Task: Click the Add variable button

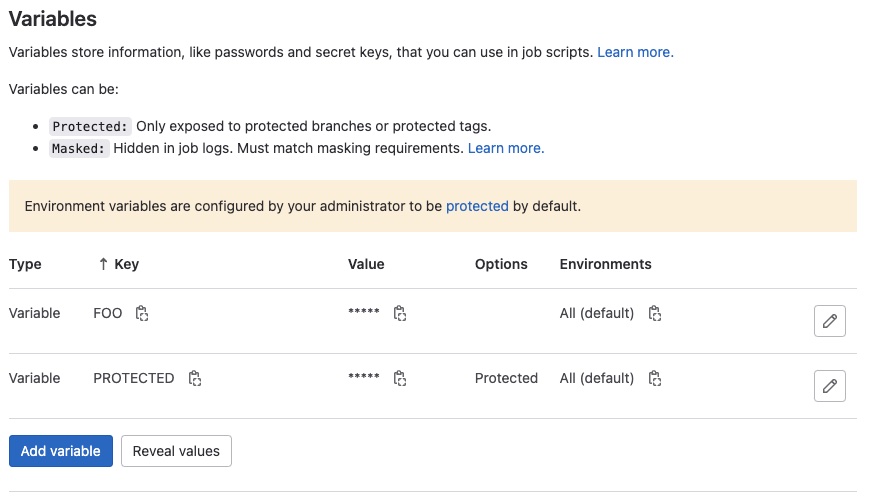Action: click(60, 451)
